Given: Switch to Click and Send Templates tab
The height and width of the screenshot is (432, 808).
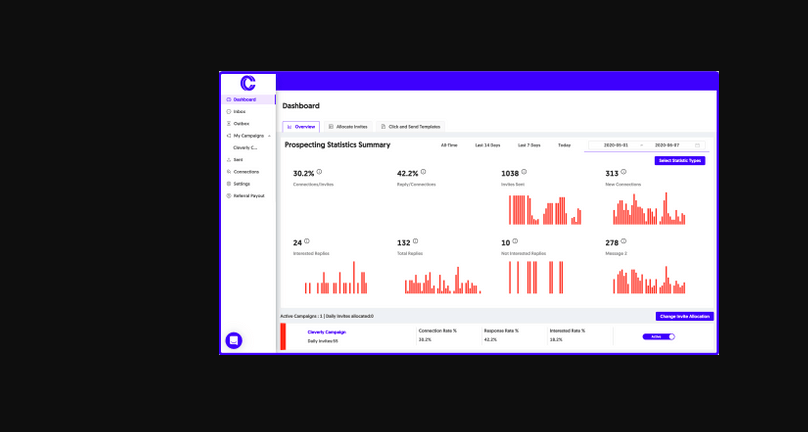Looking at the screenshot, I should (410, 127).
